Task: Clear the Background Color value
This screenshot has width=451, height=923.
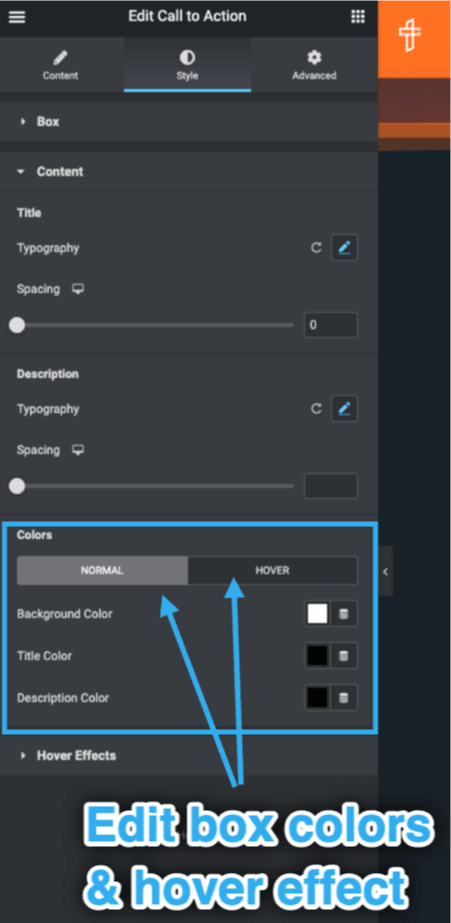Action: pyautogui.click(x=344, y=614)
